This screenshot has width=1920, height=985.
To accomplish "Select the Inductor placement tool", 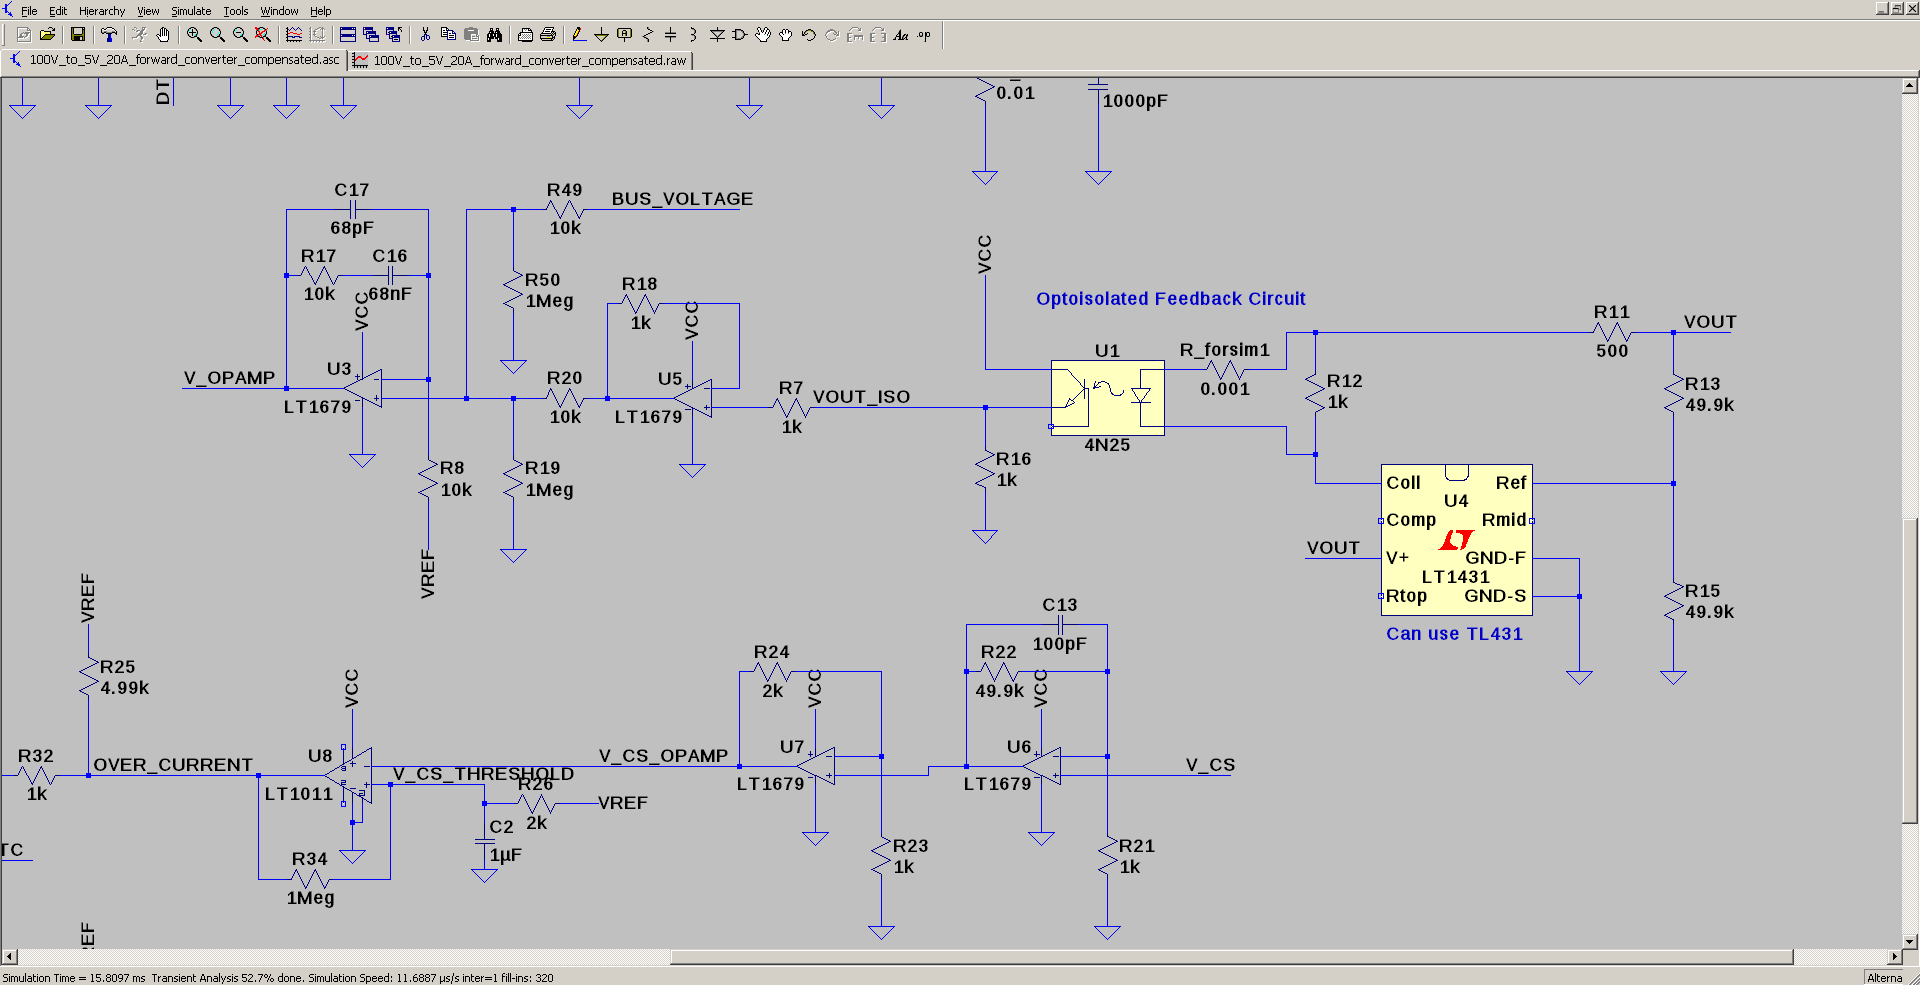I will tap(694, 35).
